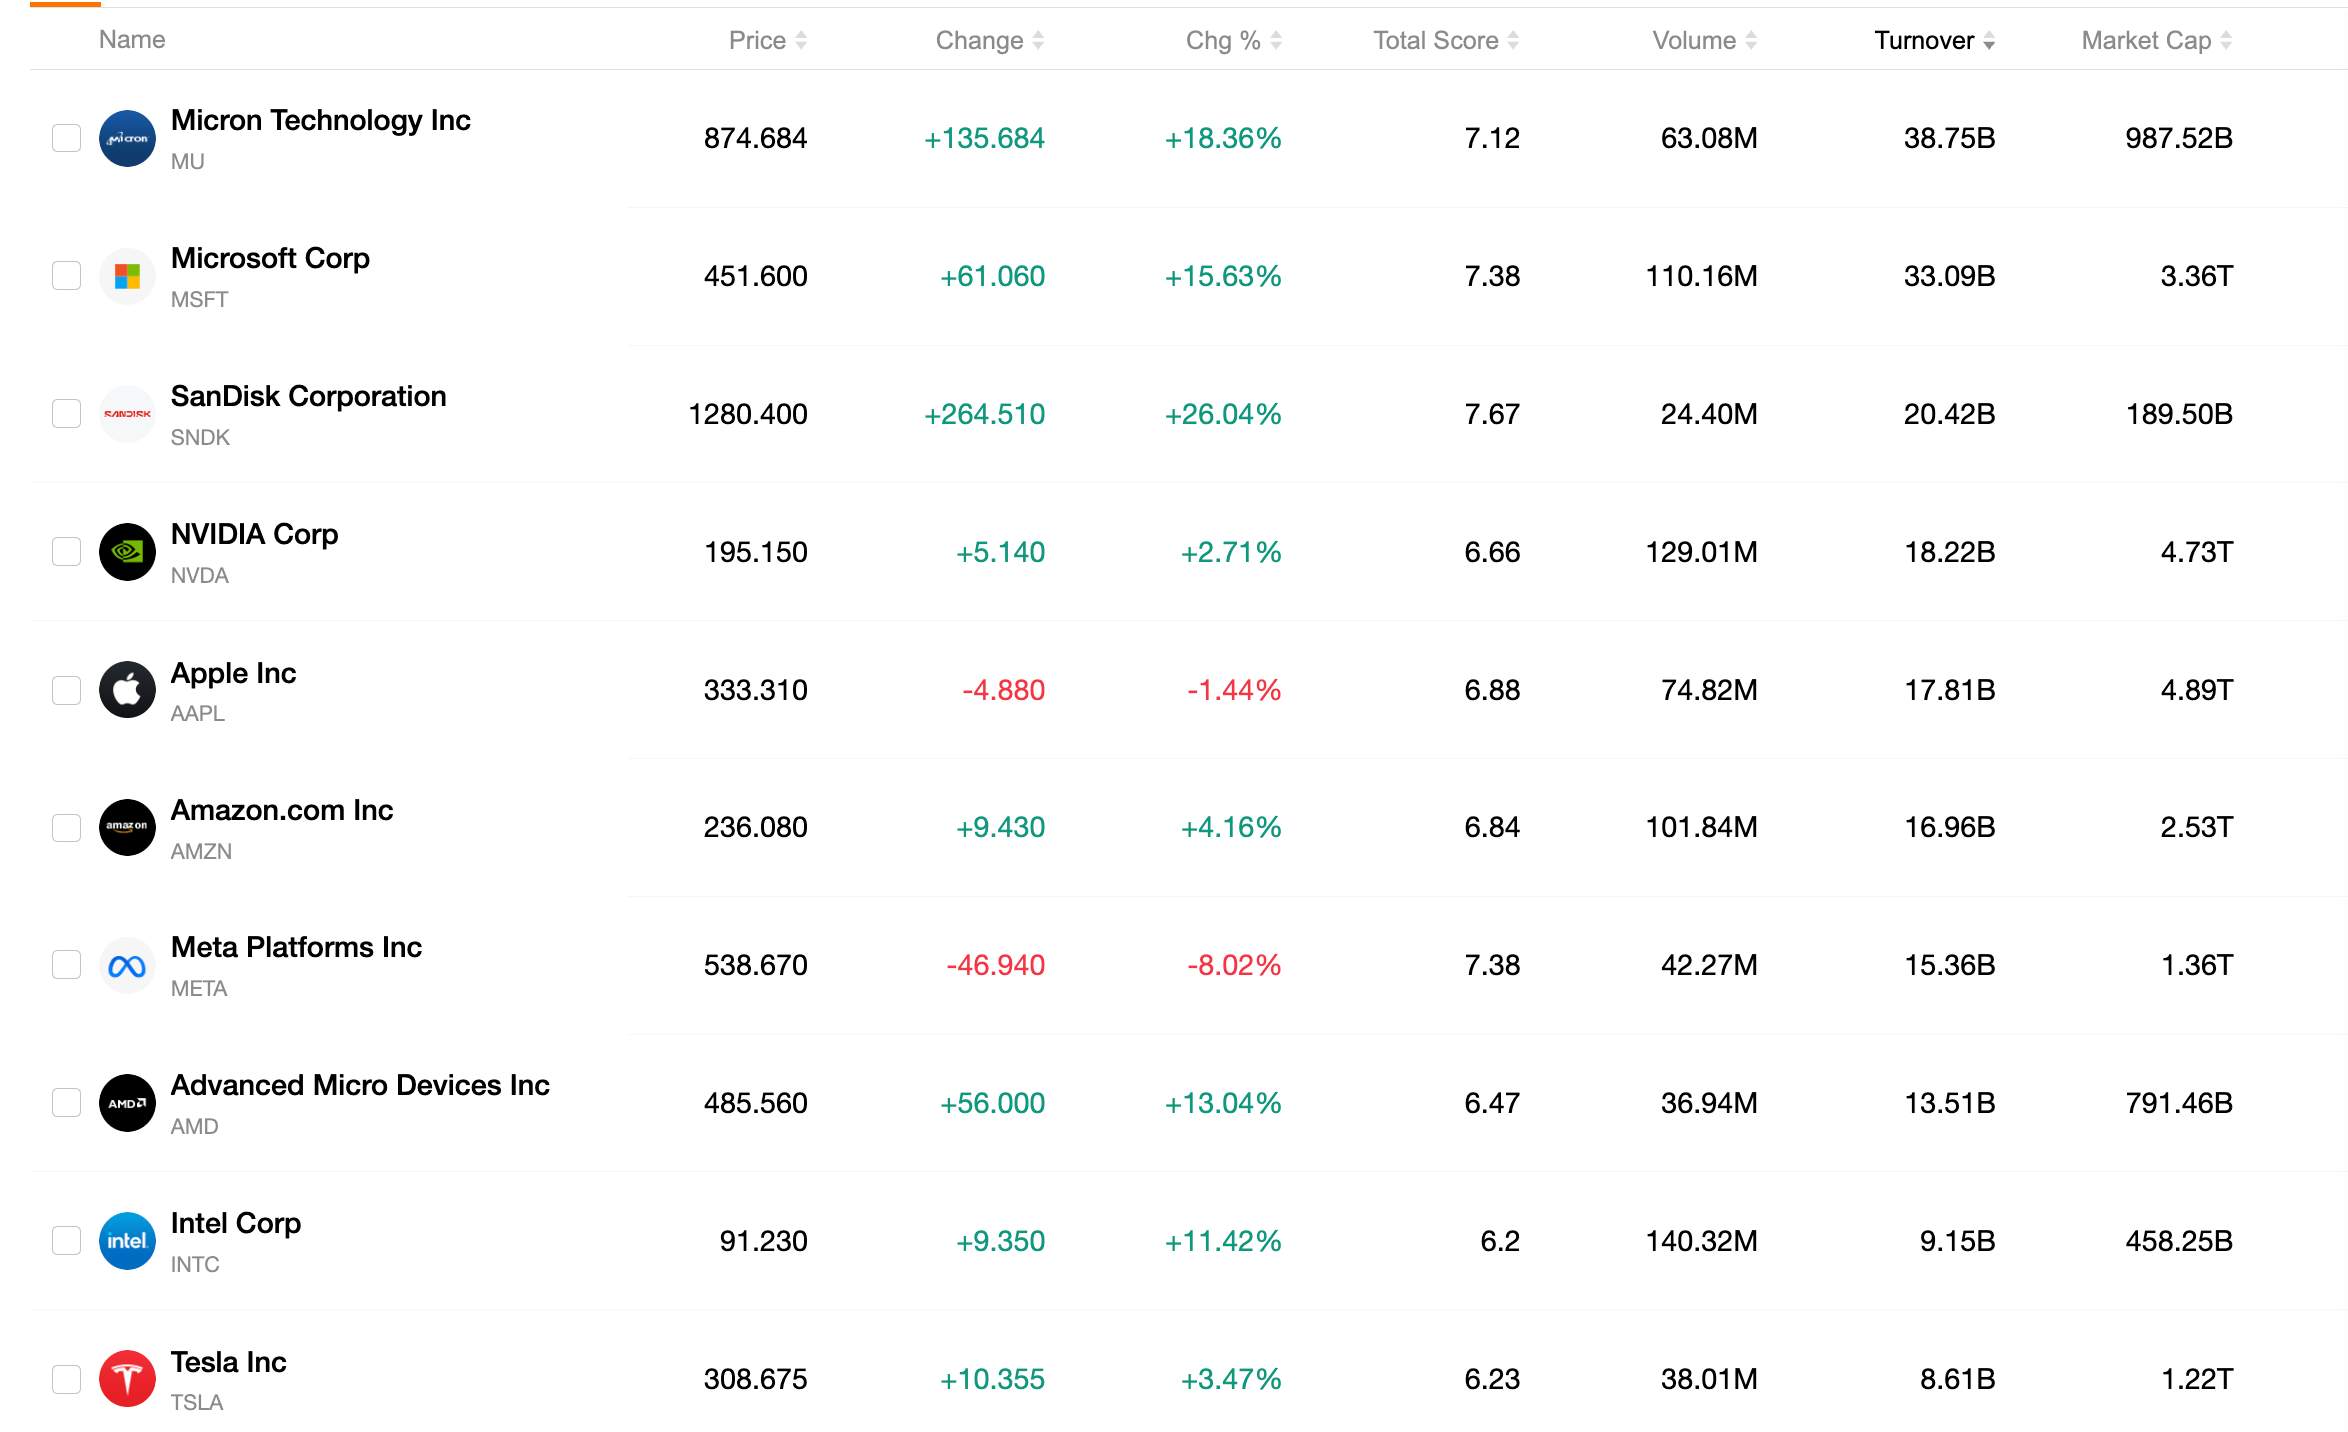Open the SanDisk logo icon
2348x1432 pixels.
[x=127, y=414]
